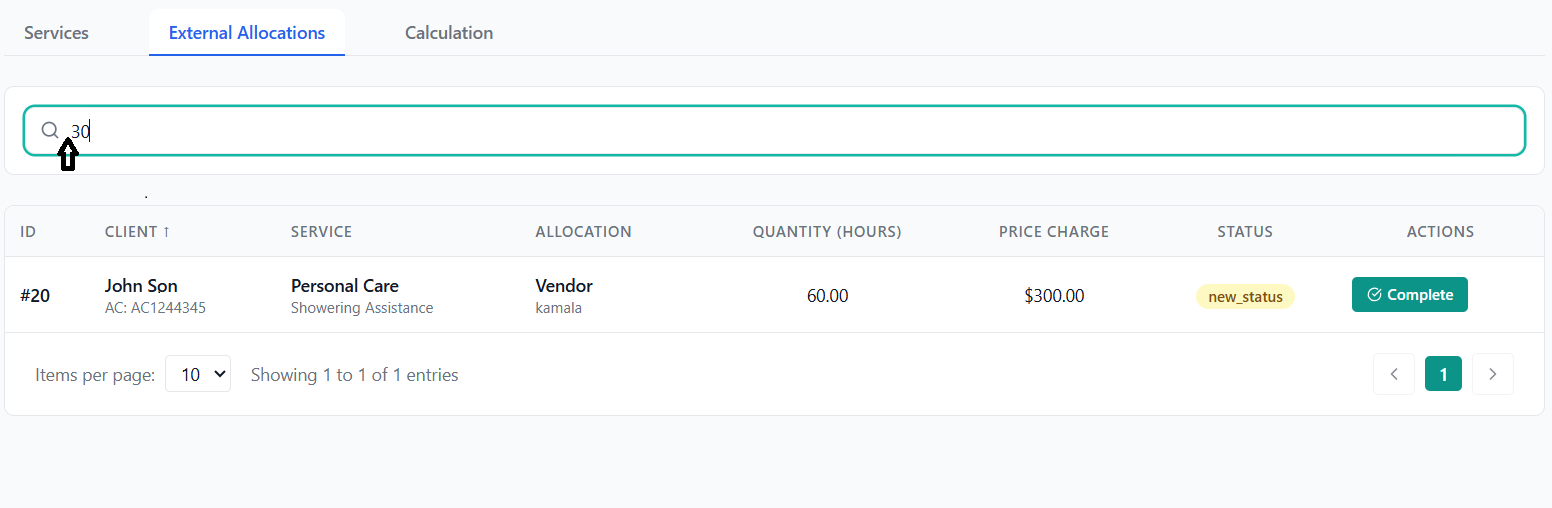This screenshot has width=1552, height=508.
Task: Sort by the Service column header
Action: point(321,232)
